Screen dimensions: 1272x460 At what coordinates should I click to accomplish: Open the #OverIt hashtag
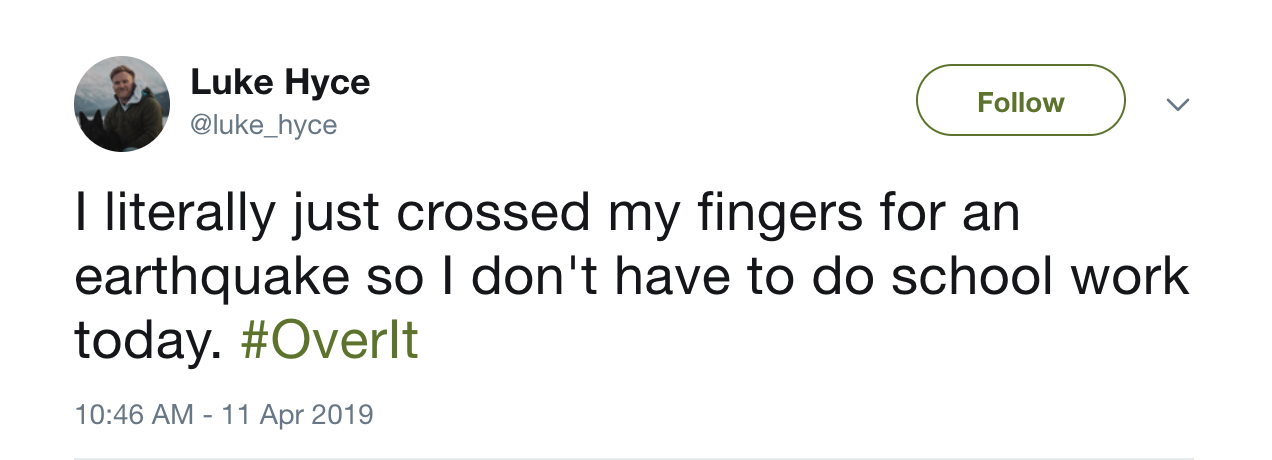[x=329, y=341]
